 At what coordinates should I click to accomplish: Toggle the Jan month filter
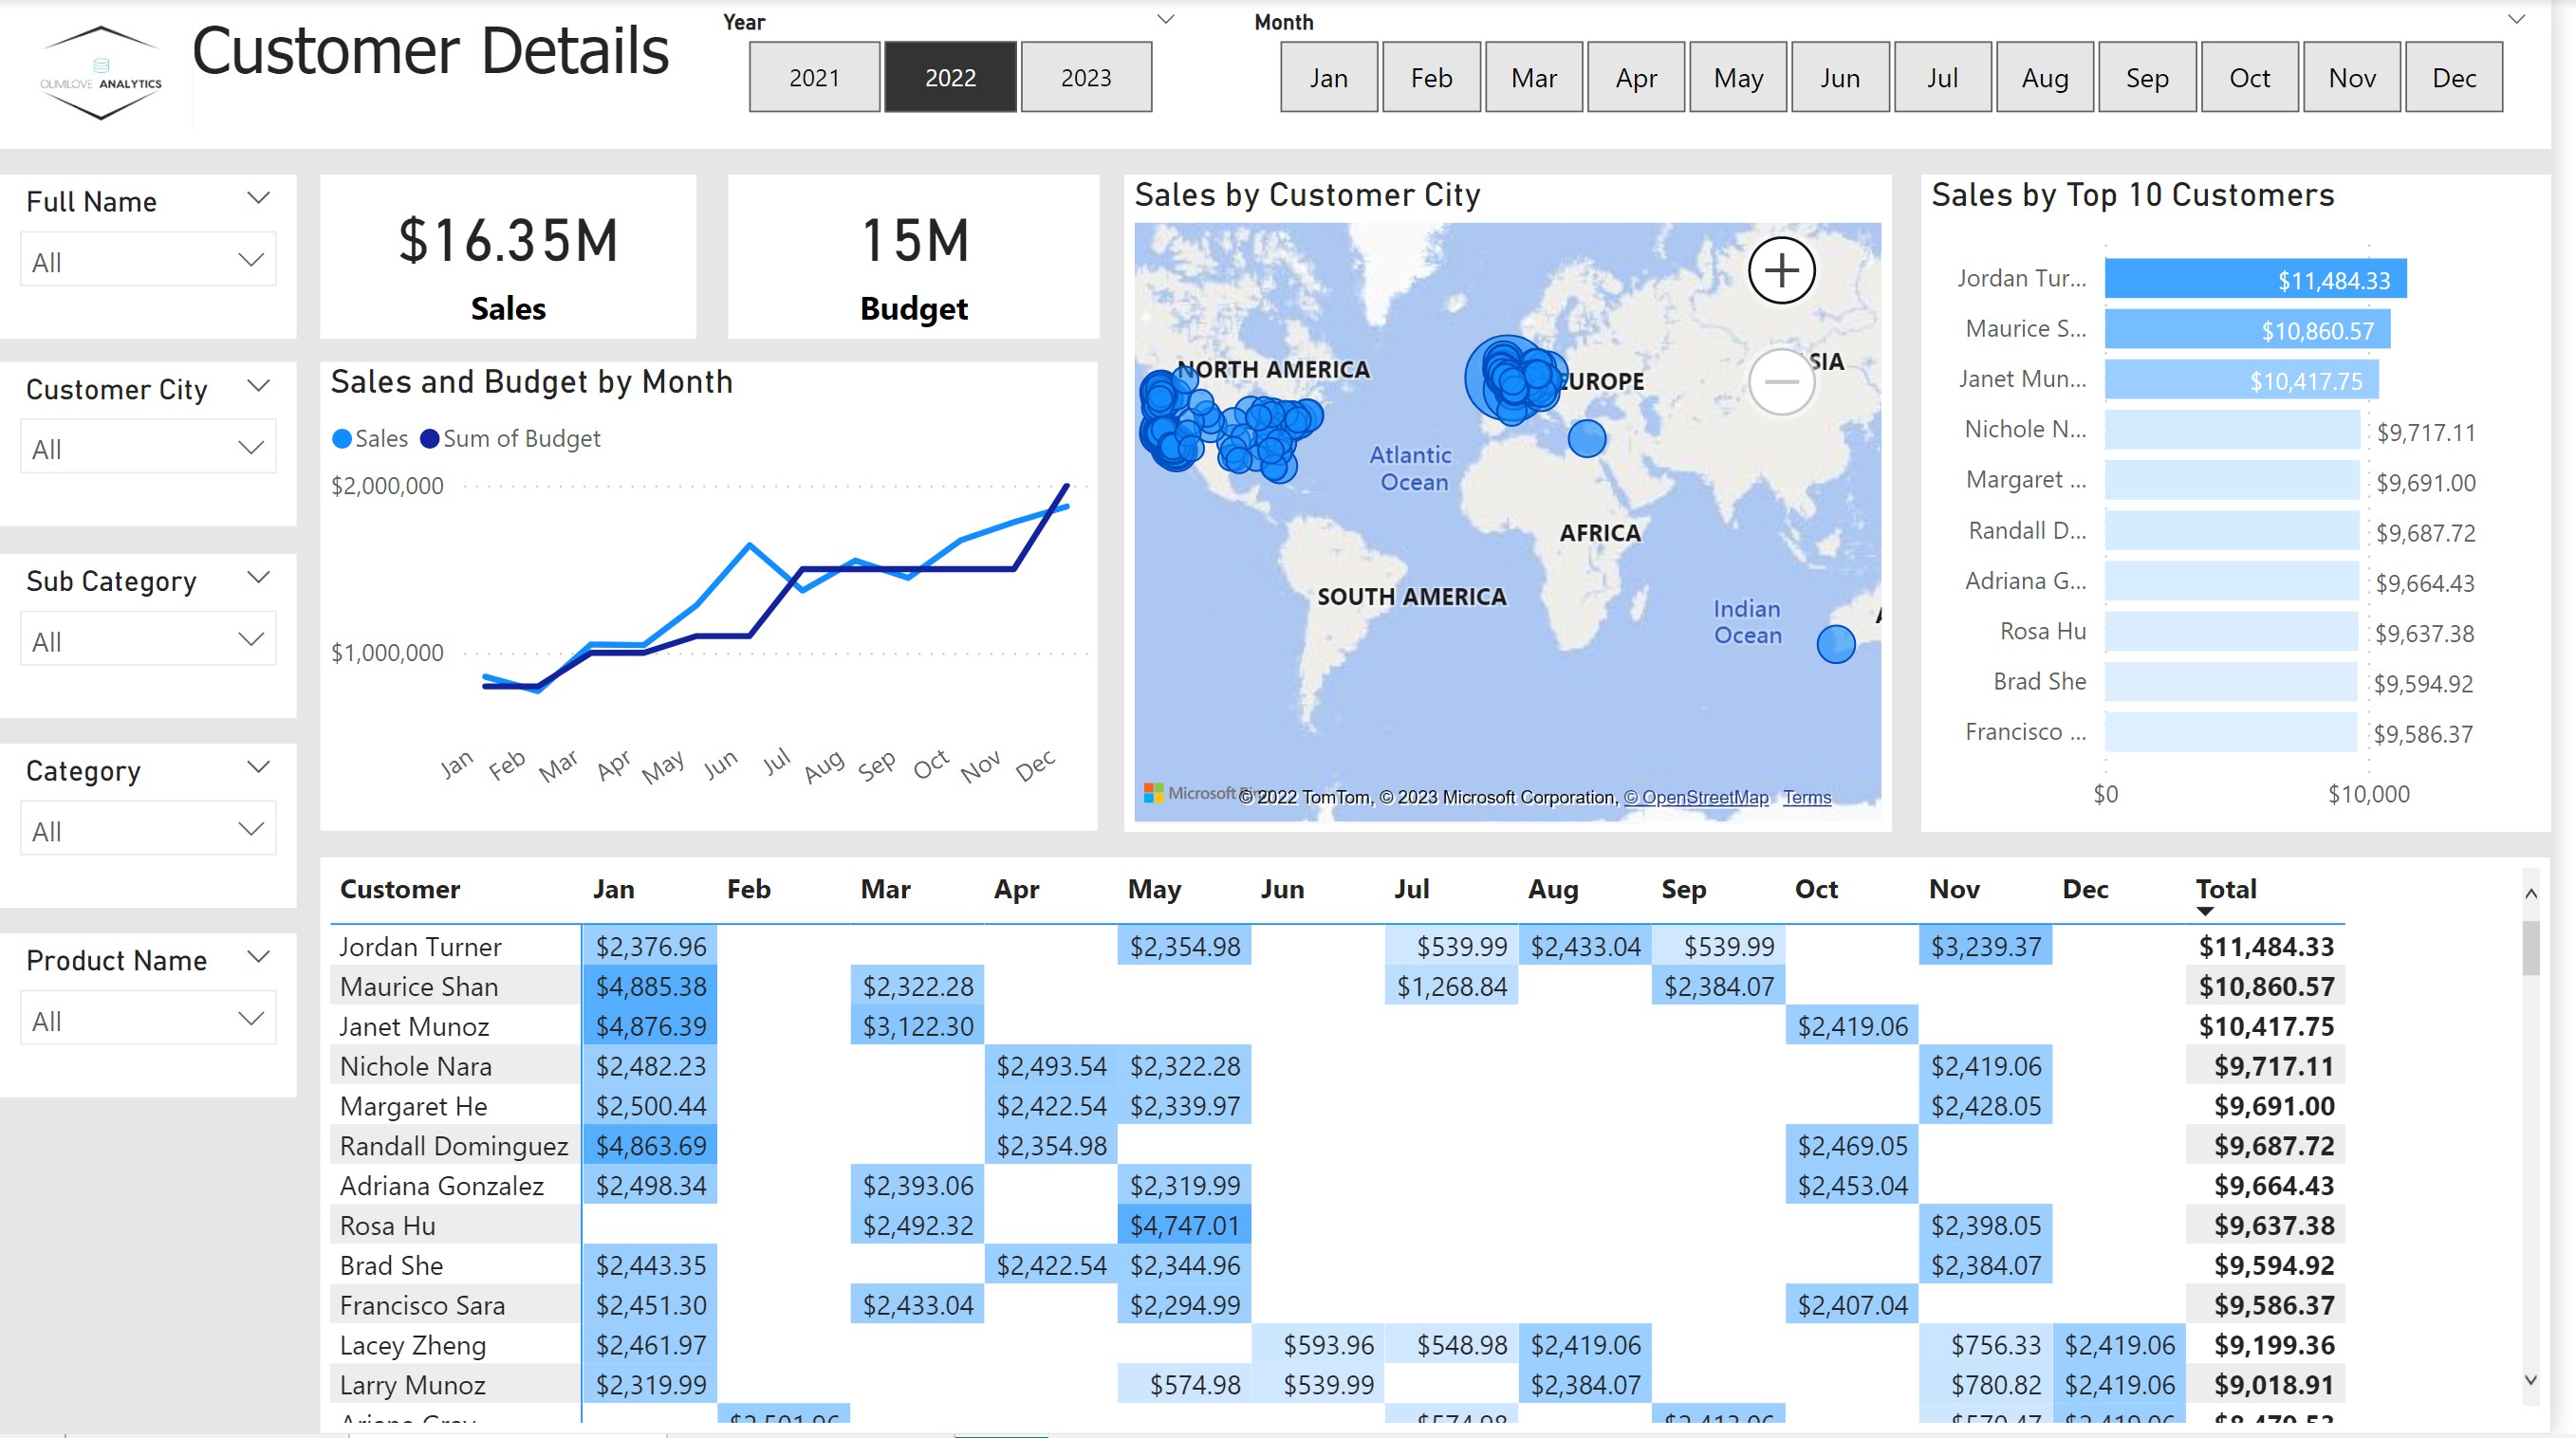(1329, 77)
